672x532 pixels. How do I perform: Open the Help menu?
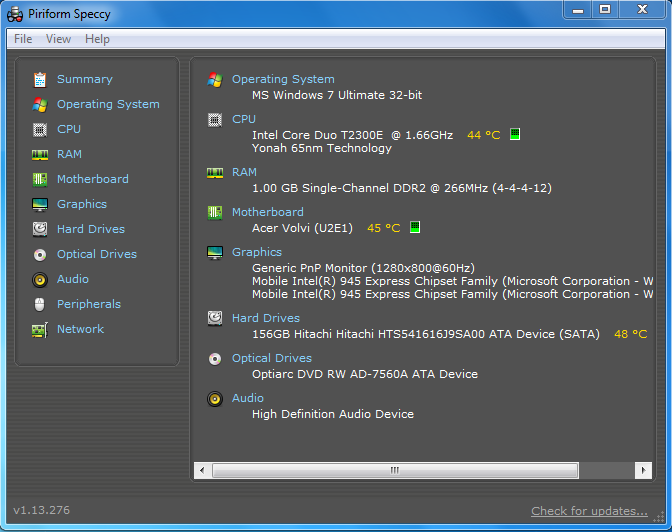point(97,39)
